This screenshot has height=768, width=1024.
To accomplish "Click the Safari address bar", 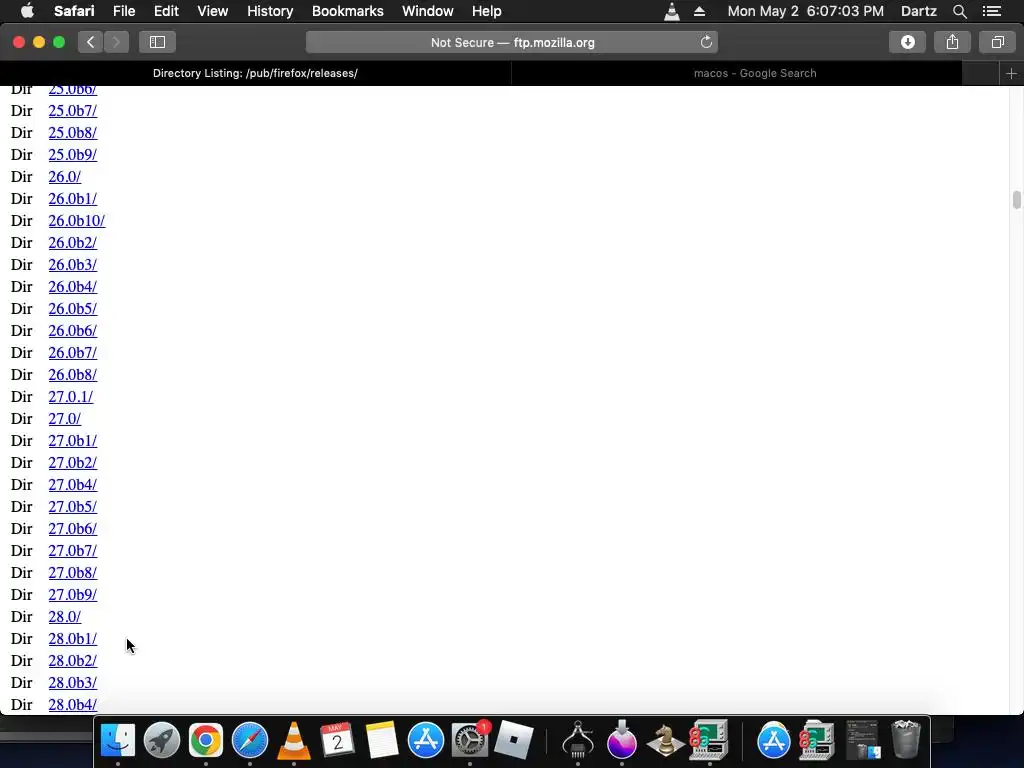I will (512, 42).
